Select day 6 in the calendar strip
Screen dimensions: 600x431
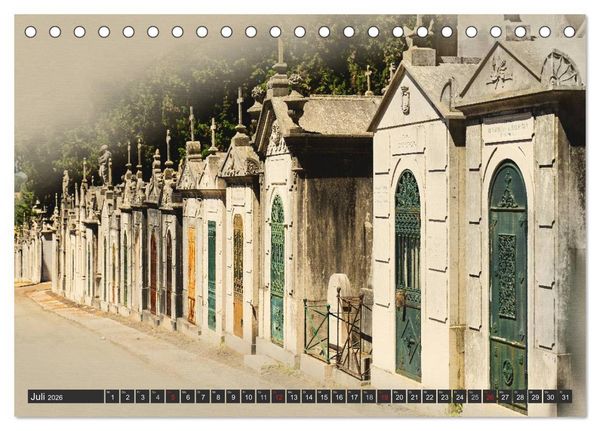pos(188,397)
